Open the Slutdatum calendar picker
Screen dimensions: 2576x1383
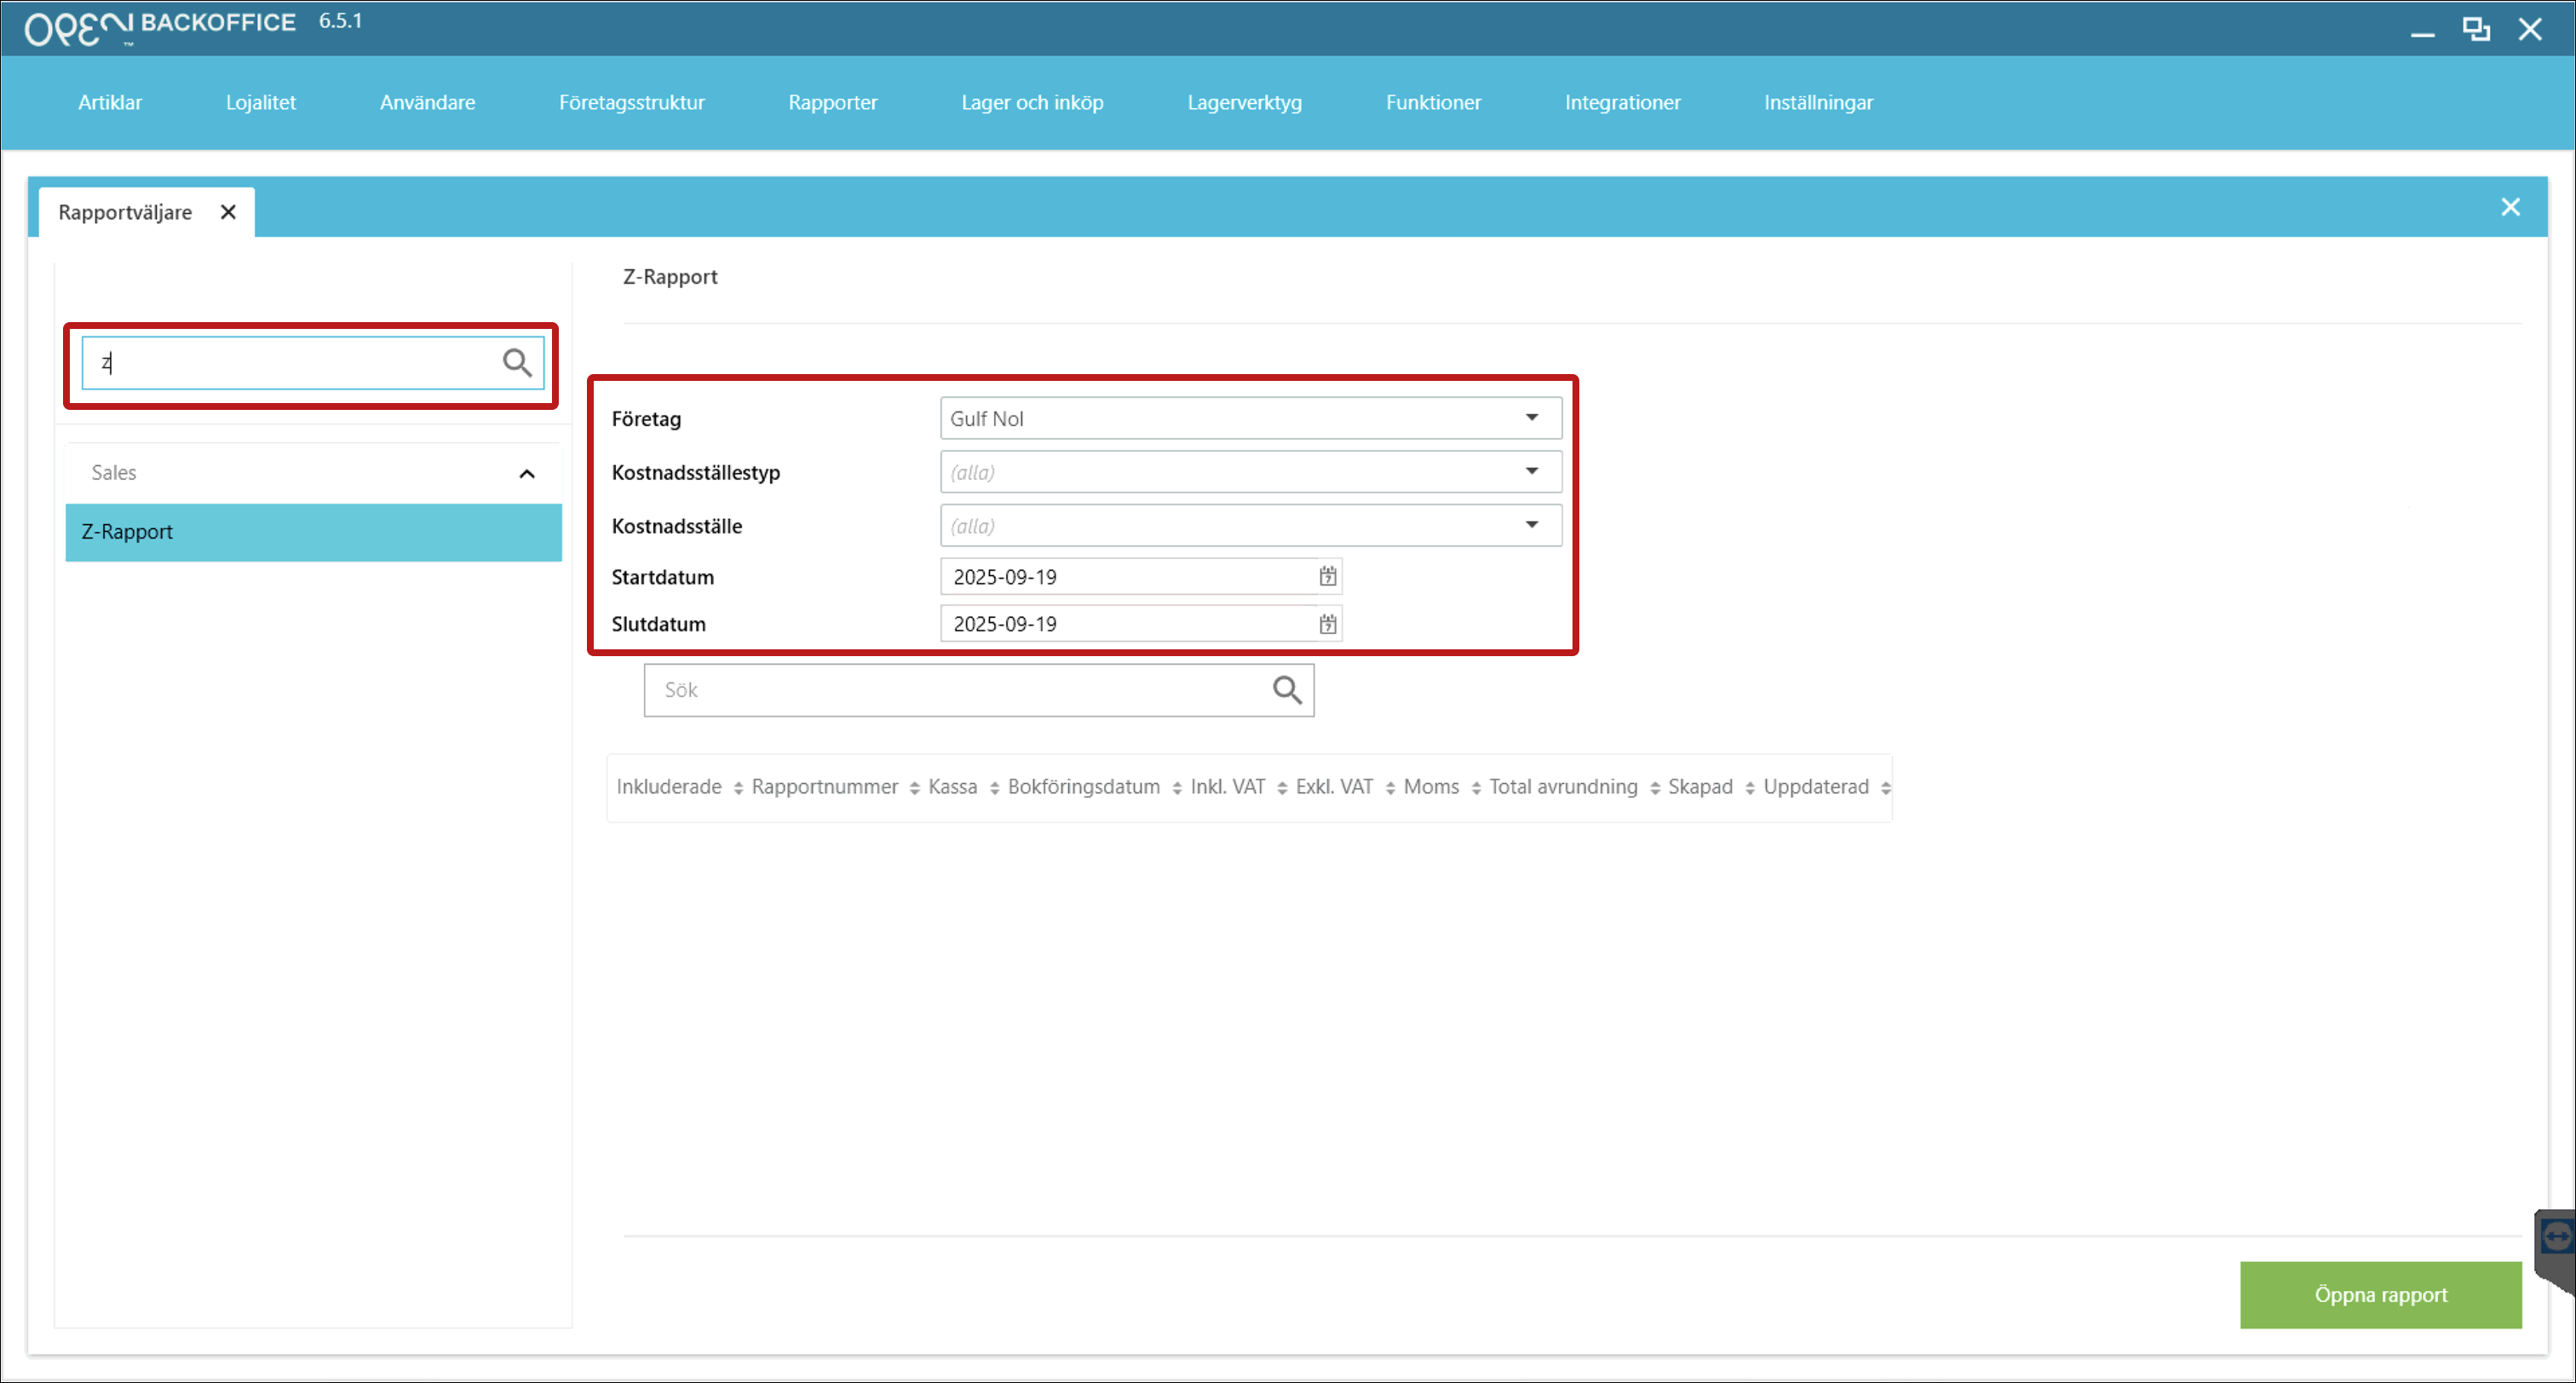(x=1327, y=624)
